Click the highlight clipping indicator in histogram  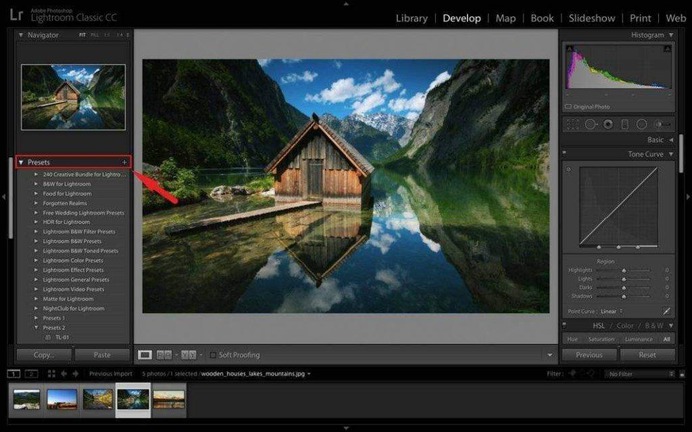tap(667, 48)
